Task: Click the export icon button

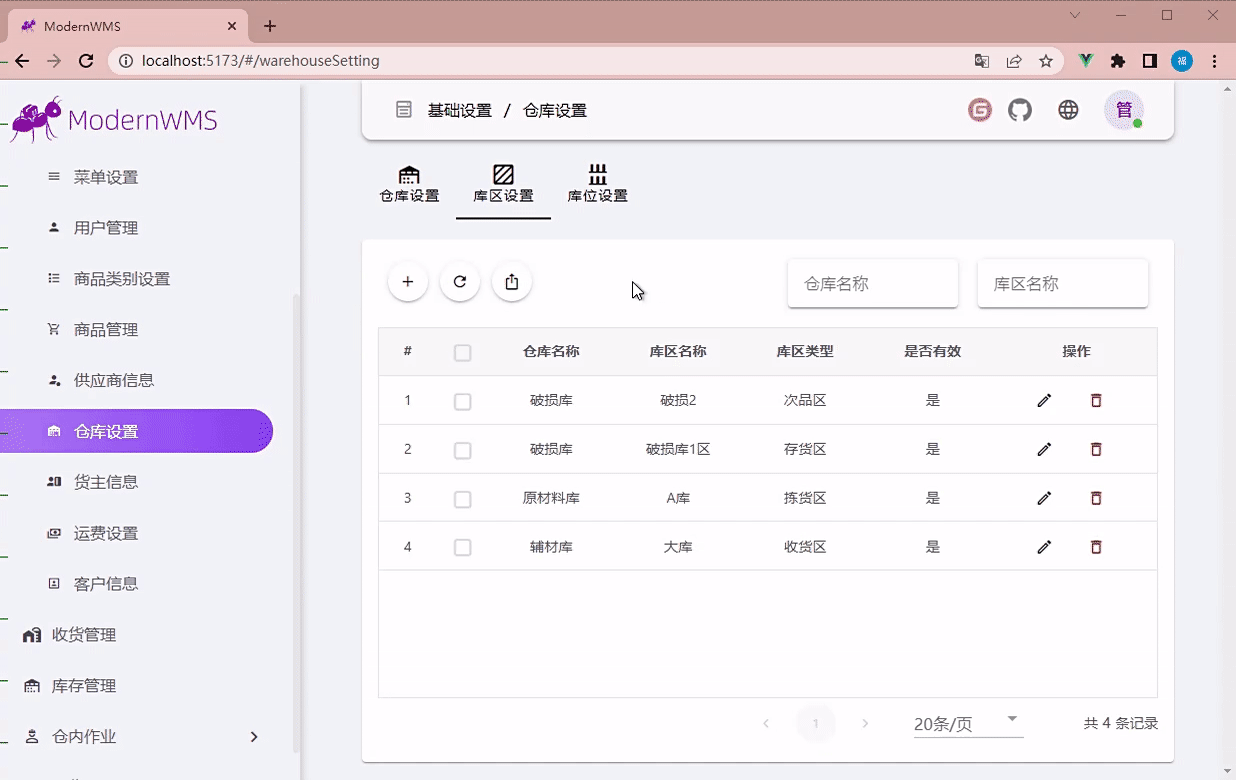Action: click(512, 282)
